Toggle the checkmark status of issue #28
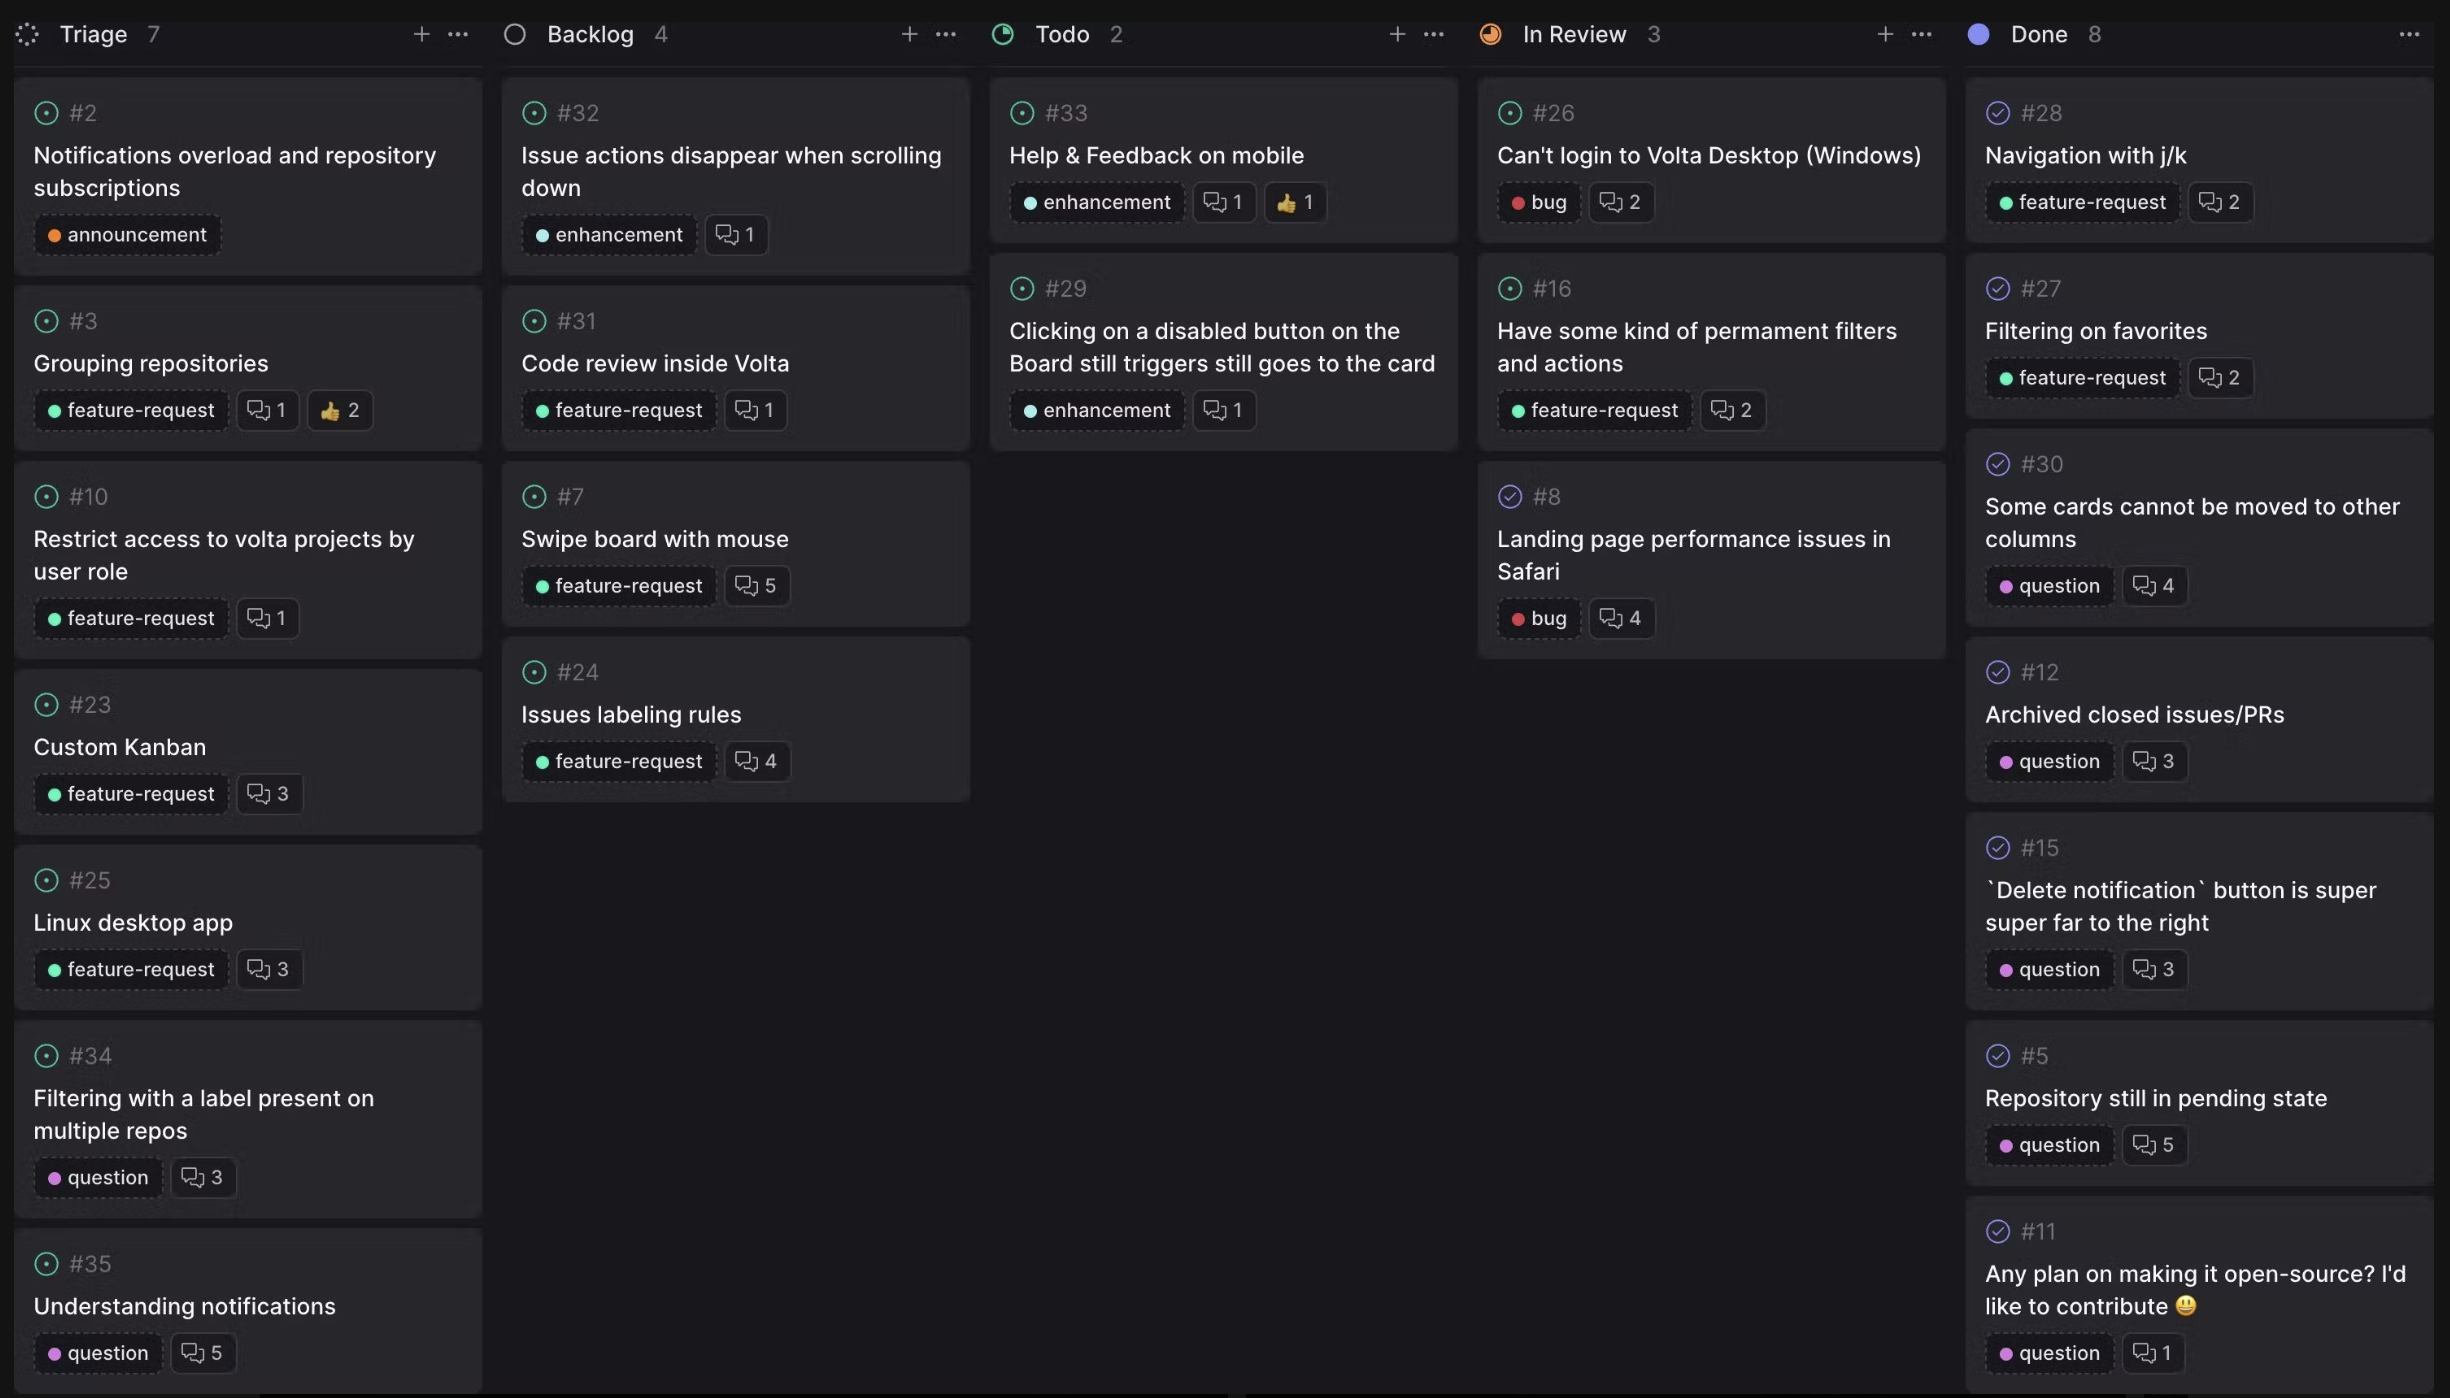 (1997, 113)
